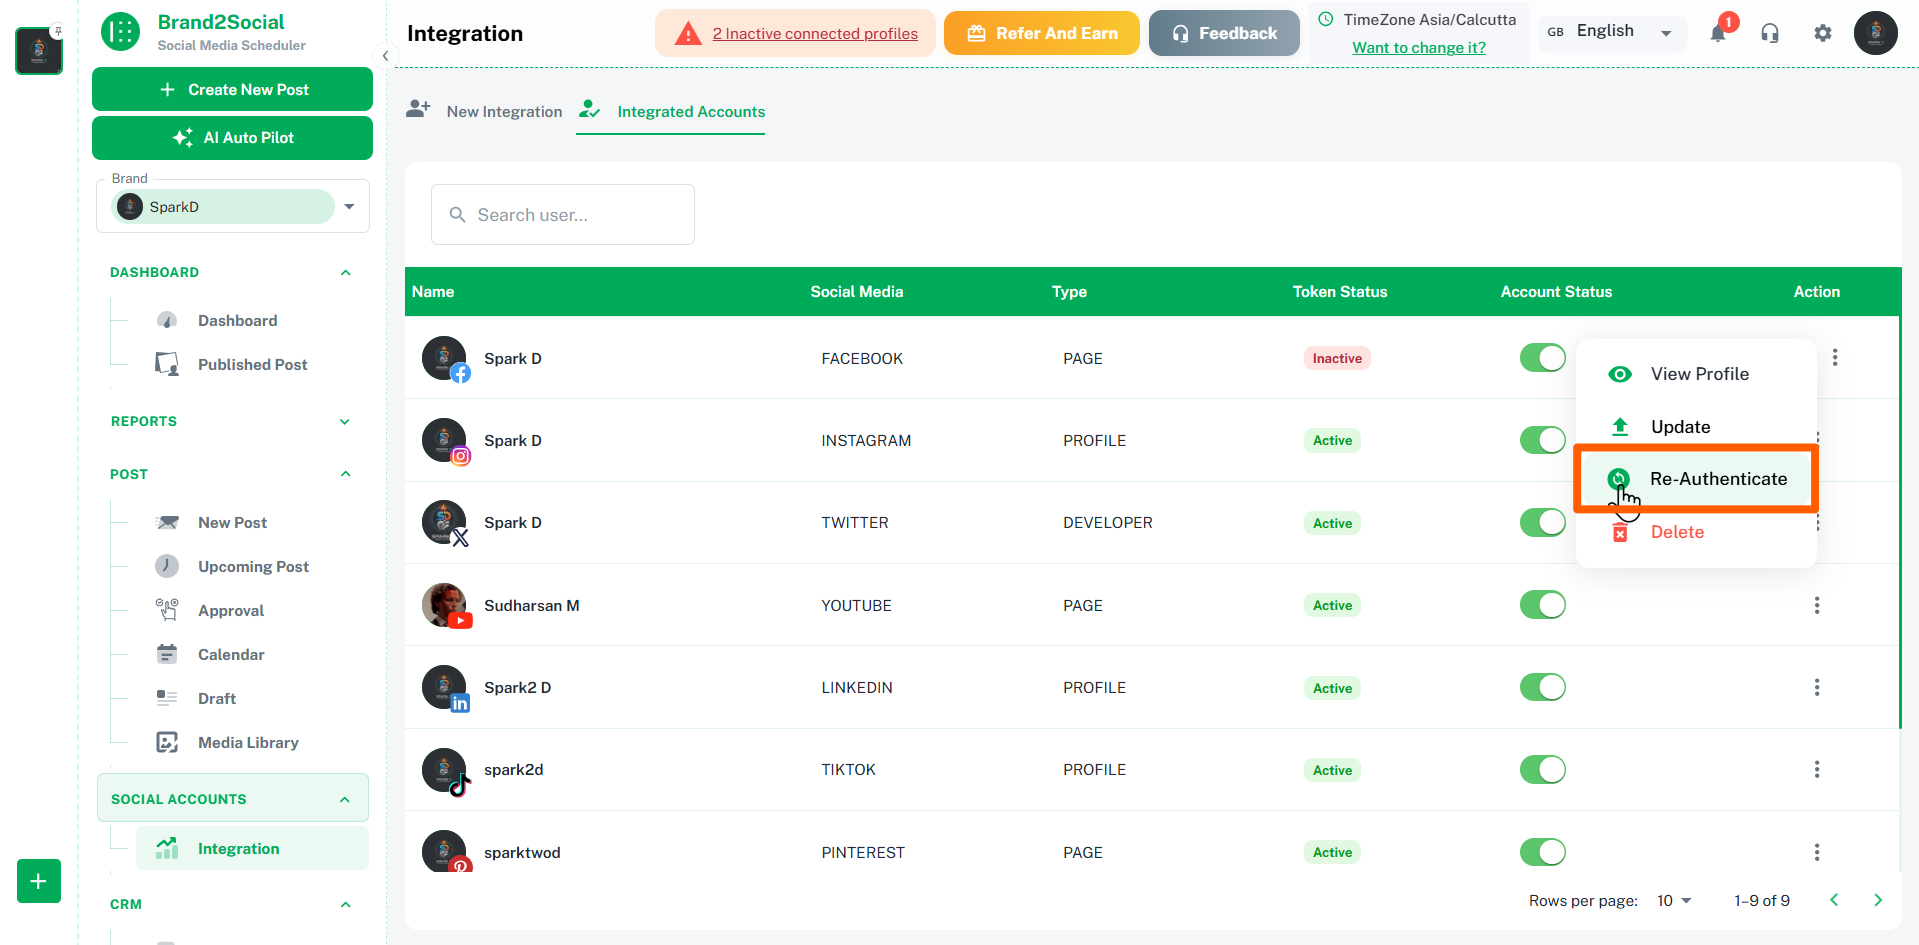Click the Sudharsan M YouTube avatar

[x=445, y=605]
